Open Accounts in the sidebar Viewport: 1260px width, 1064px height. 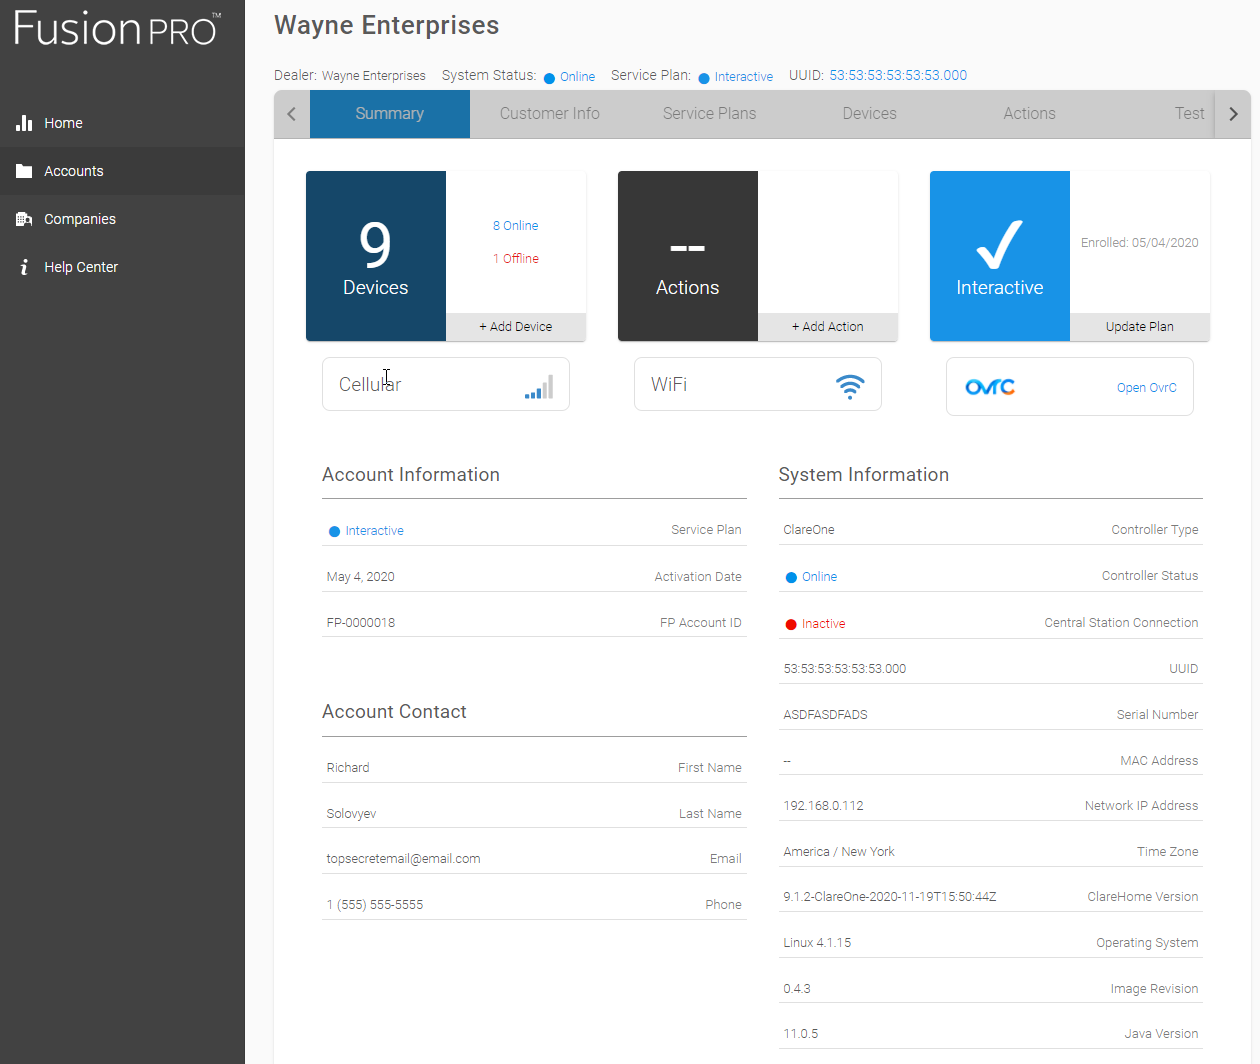tap(122, 171)
